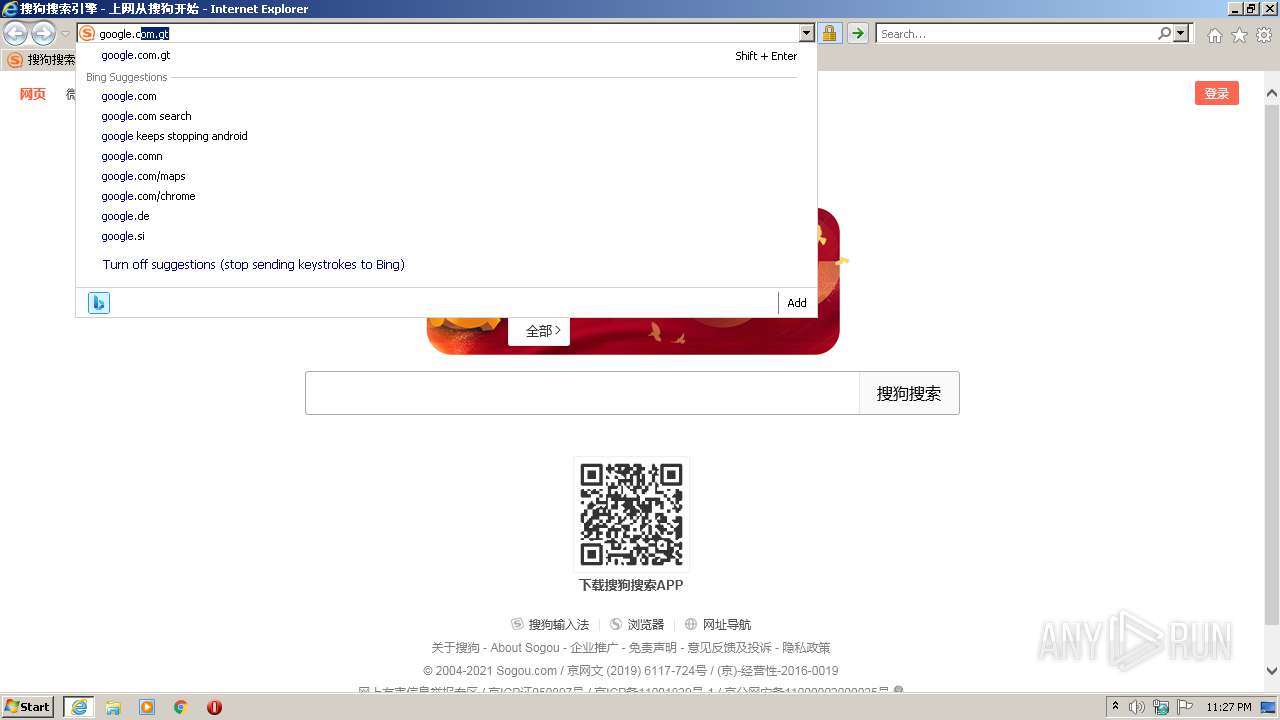Expand the address bar autocomplete dropdown arrow
The width and height of the screenshot is (1280, 720).
(x=807, y=34)
